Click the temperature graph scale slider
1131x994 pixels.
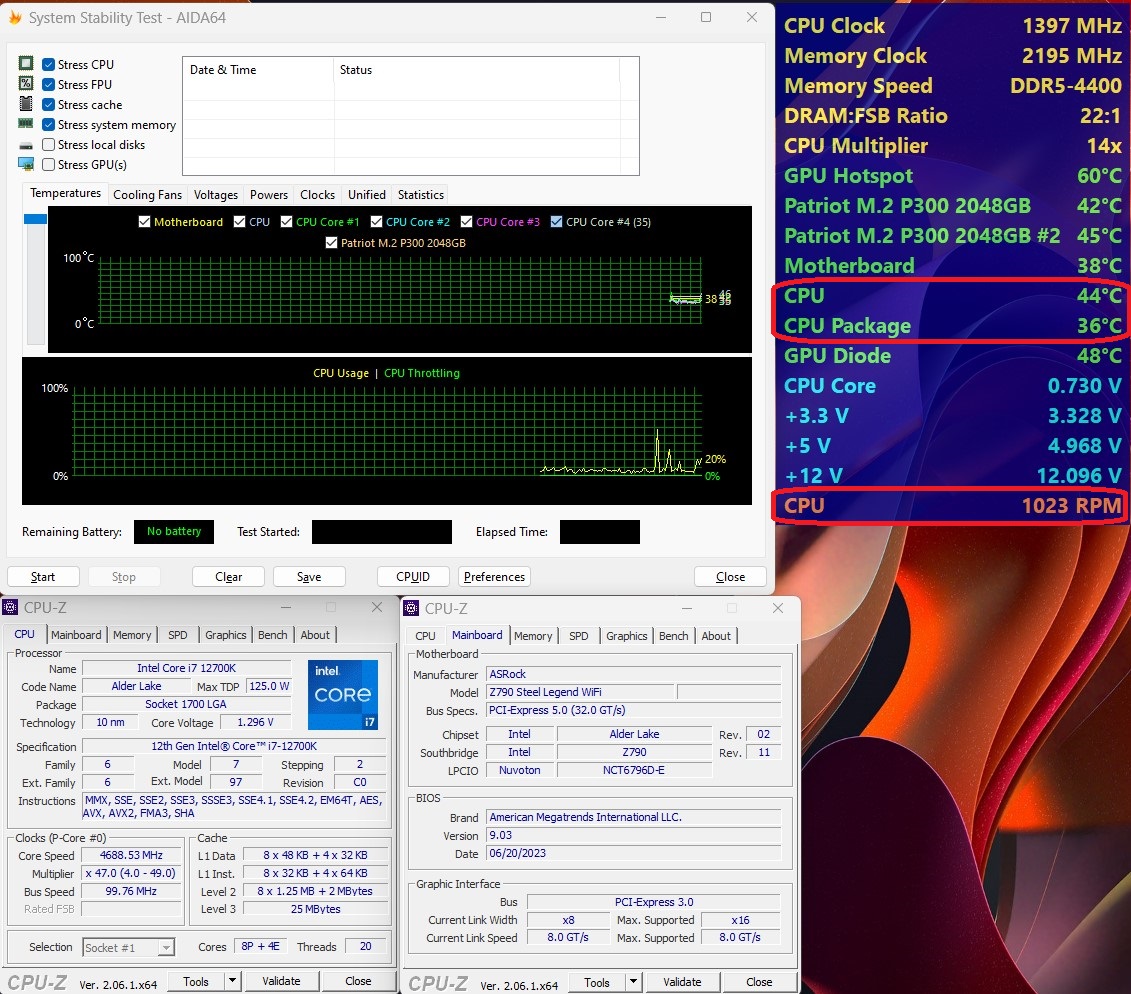click(35, 220)
